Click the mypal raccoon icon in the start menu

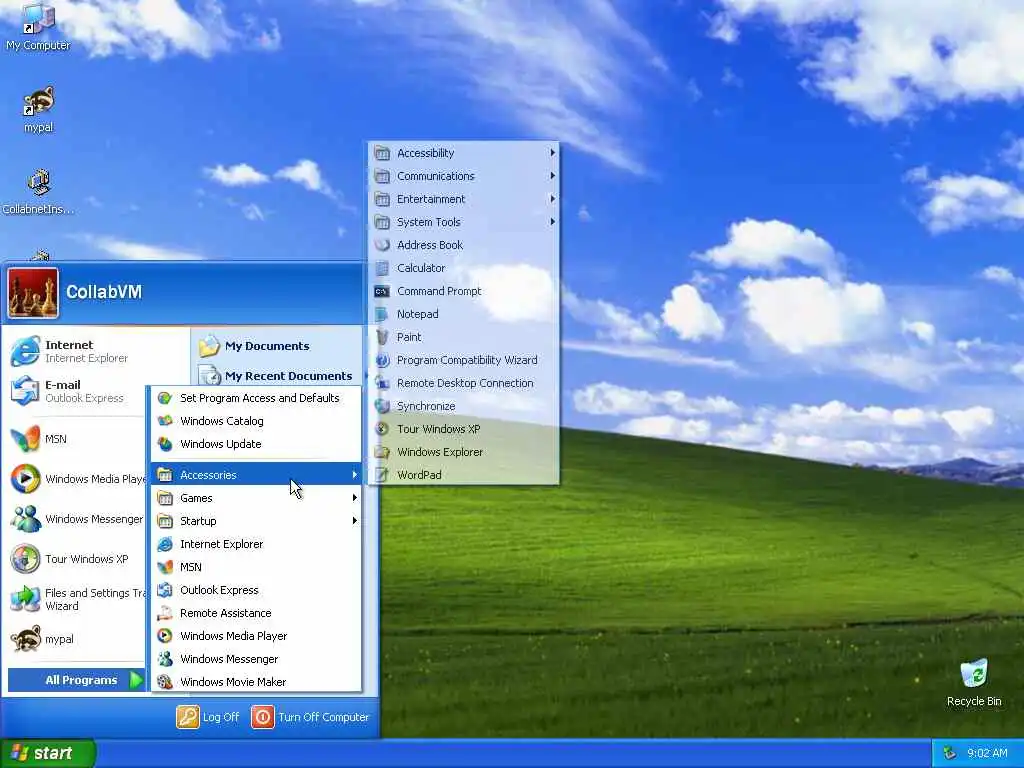click(25, 639)
